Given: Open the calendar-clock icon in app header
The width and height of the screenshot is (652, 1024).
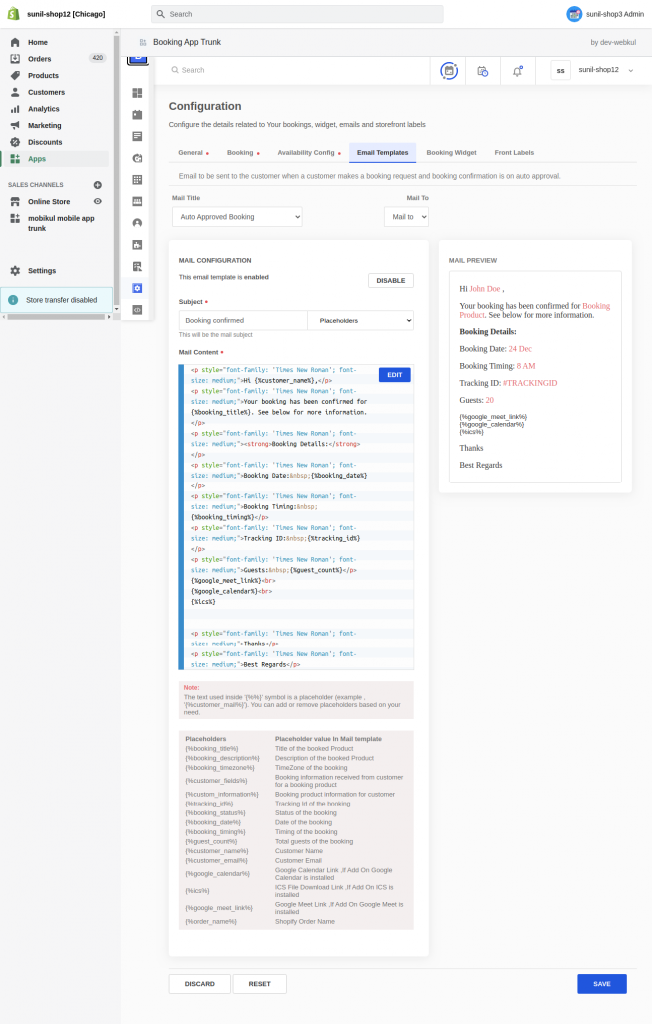Looking at the screenshot, I should (x=483, y=71).
